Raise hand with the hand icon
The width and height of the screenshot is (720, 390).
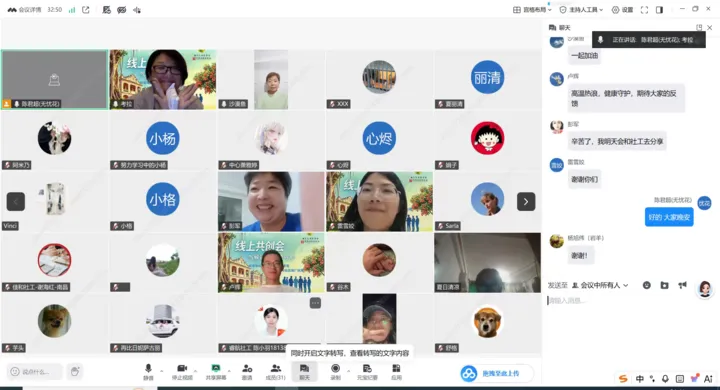(x=75, y=371)
